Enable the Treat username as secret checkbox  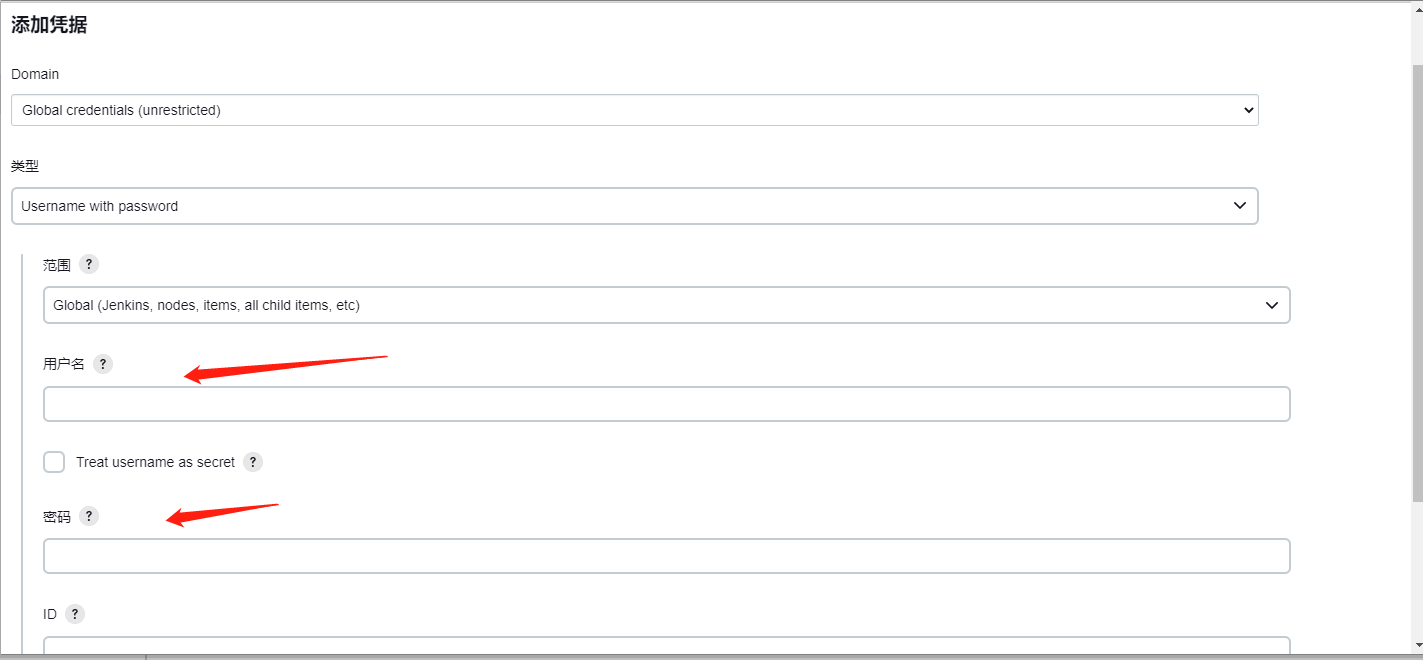tap(54, 462)
